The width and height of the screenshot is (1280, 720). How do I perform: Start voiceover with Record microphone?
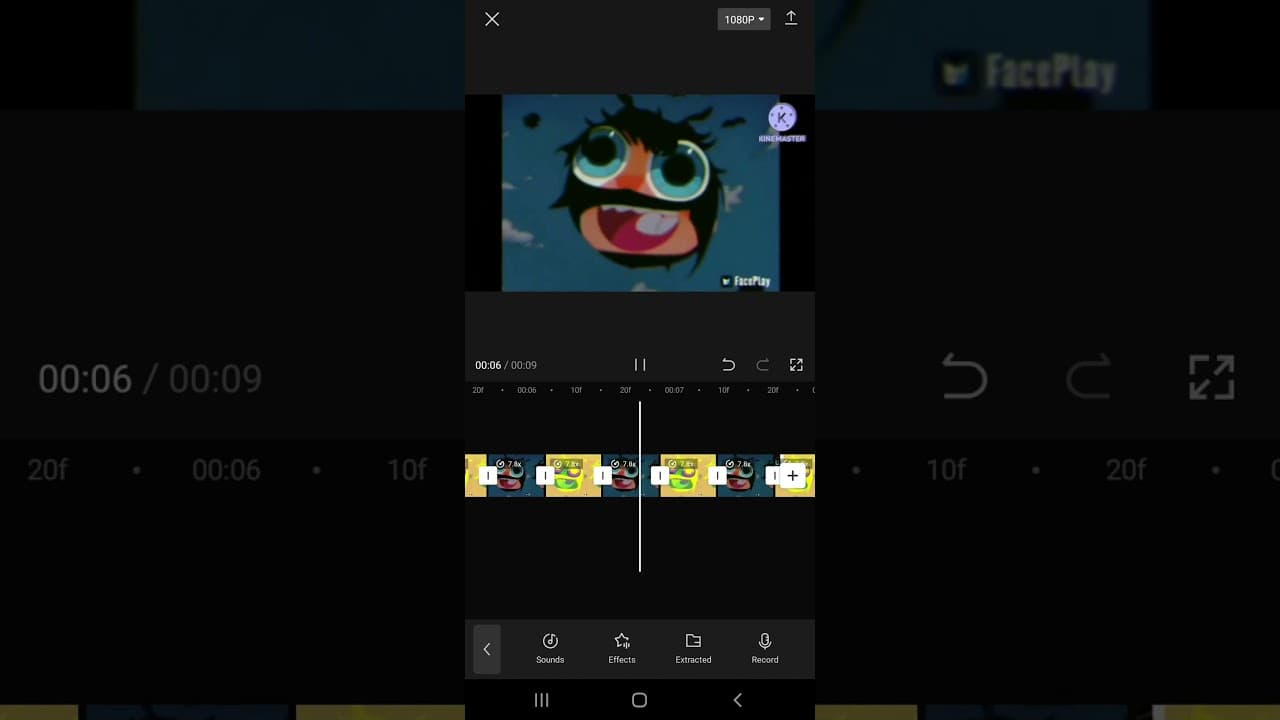point(765,648)
